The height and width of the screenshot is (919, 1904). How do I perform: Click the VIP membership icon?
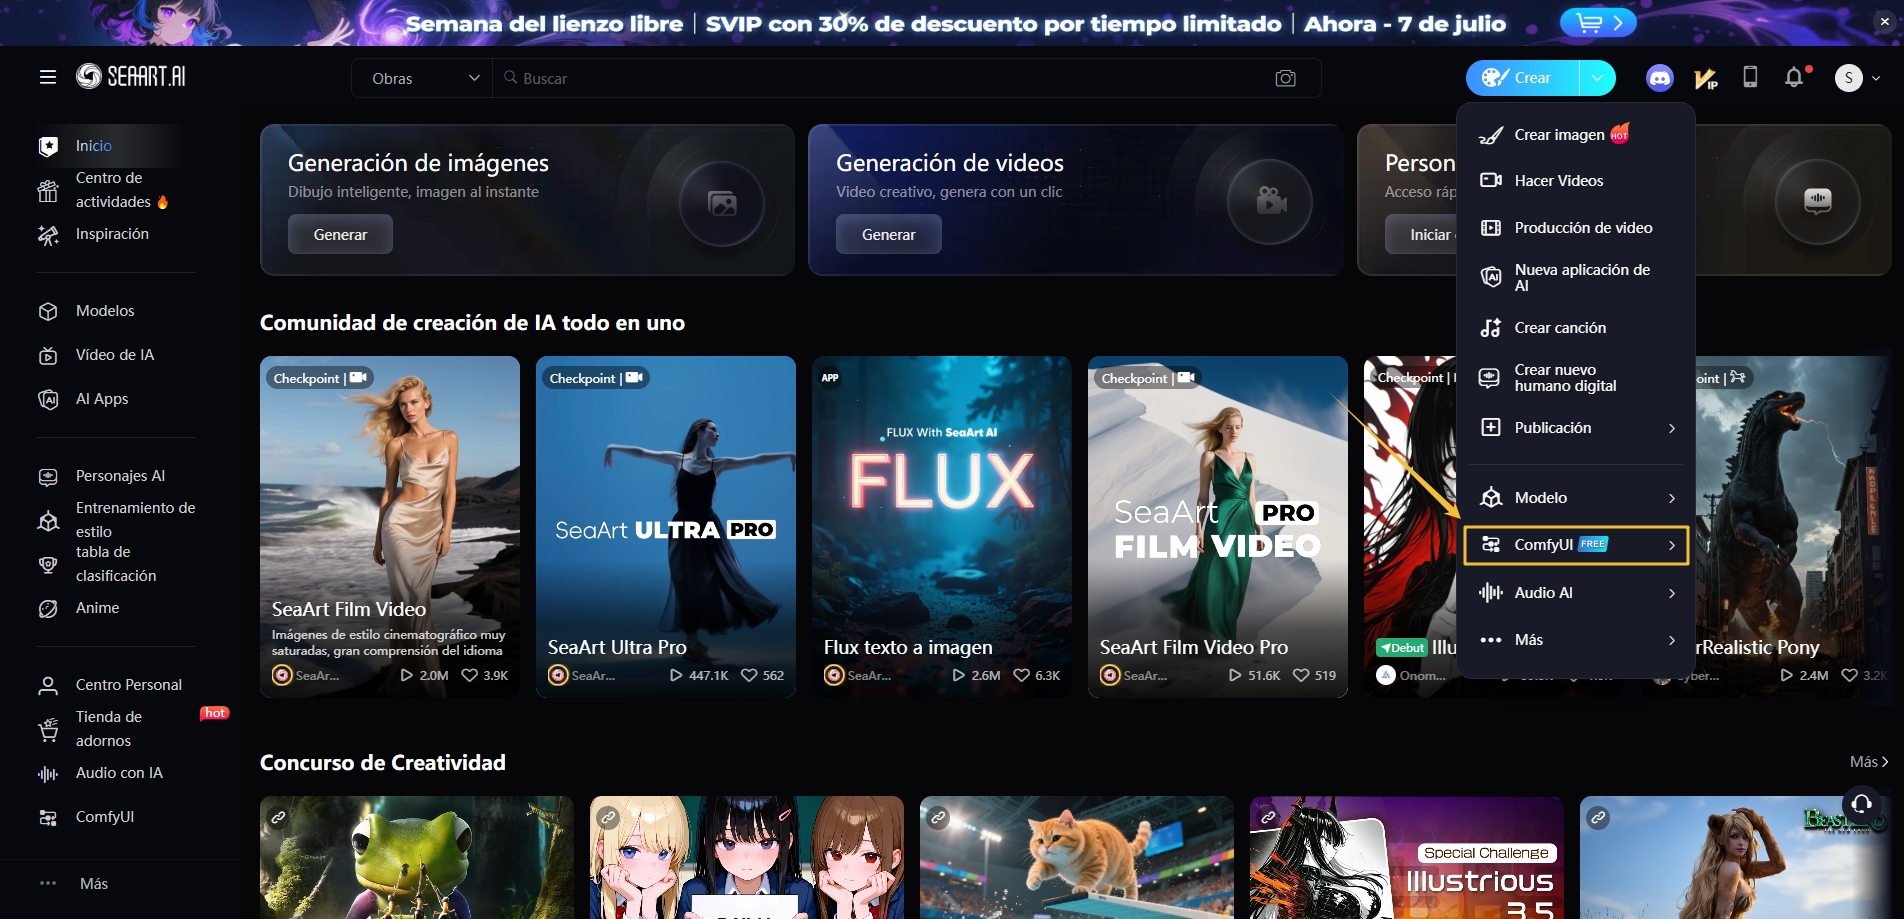coord(1705,78)
